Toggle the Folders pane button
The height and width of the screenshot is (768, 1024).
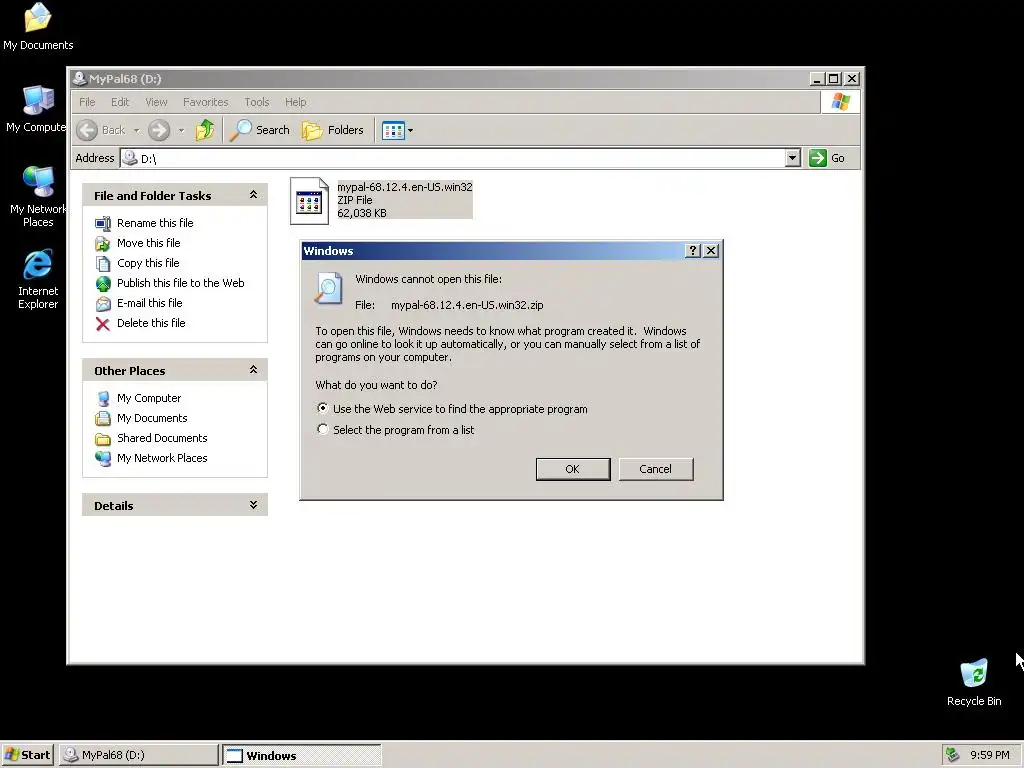click(x=332, y=130)
